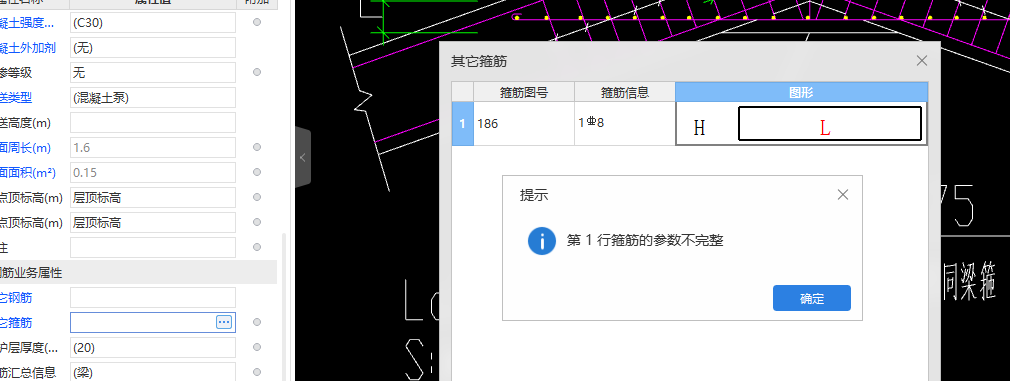Image resolution: width=1010 pixels, height=381 pixels.
Task: Toggle the additional circle for 面面积 row
Action: pyautogui.click(x=257, y=172)
